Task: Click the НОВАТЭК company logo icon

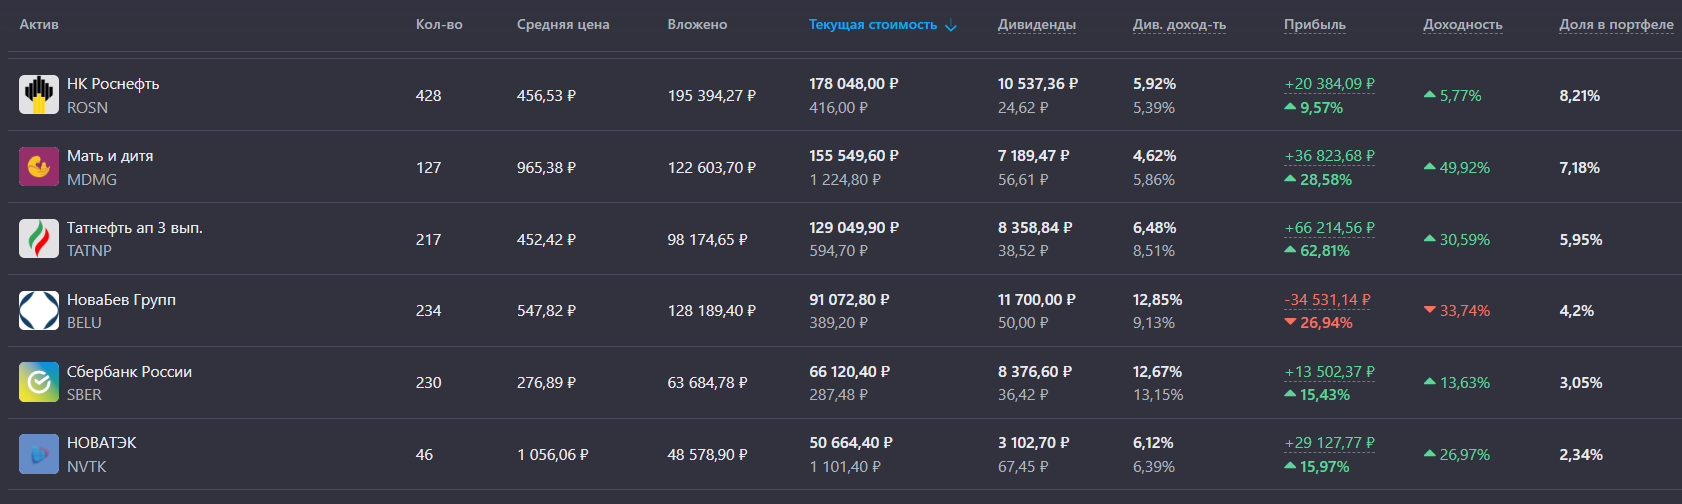Action: coord(39,455)
